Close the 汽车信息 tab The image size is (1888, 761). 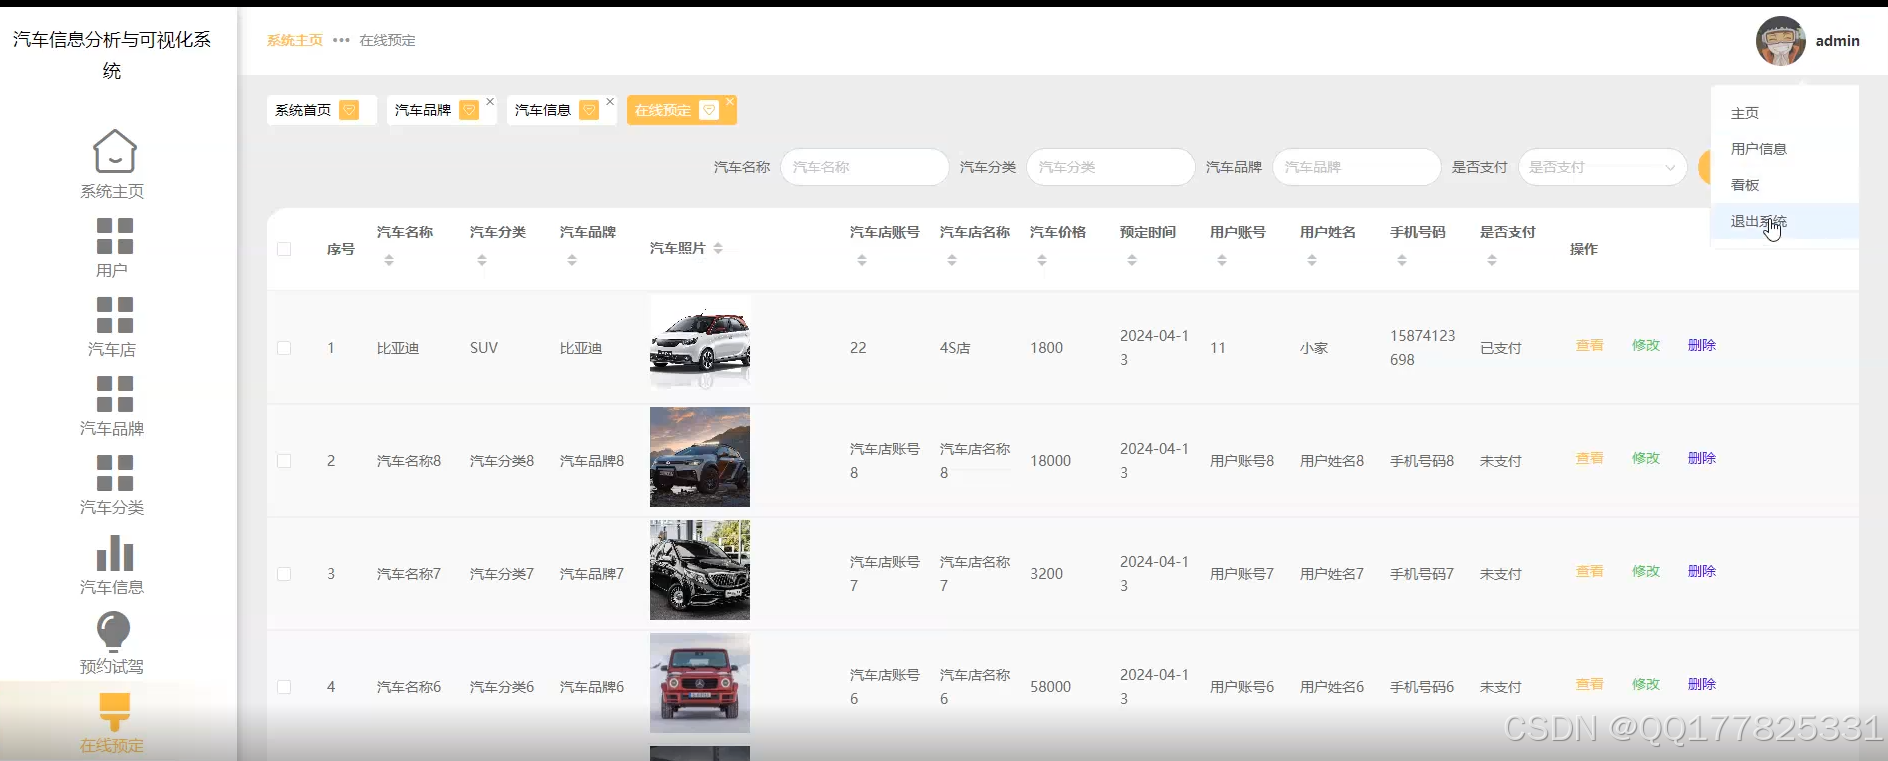(x=610, y=101)
